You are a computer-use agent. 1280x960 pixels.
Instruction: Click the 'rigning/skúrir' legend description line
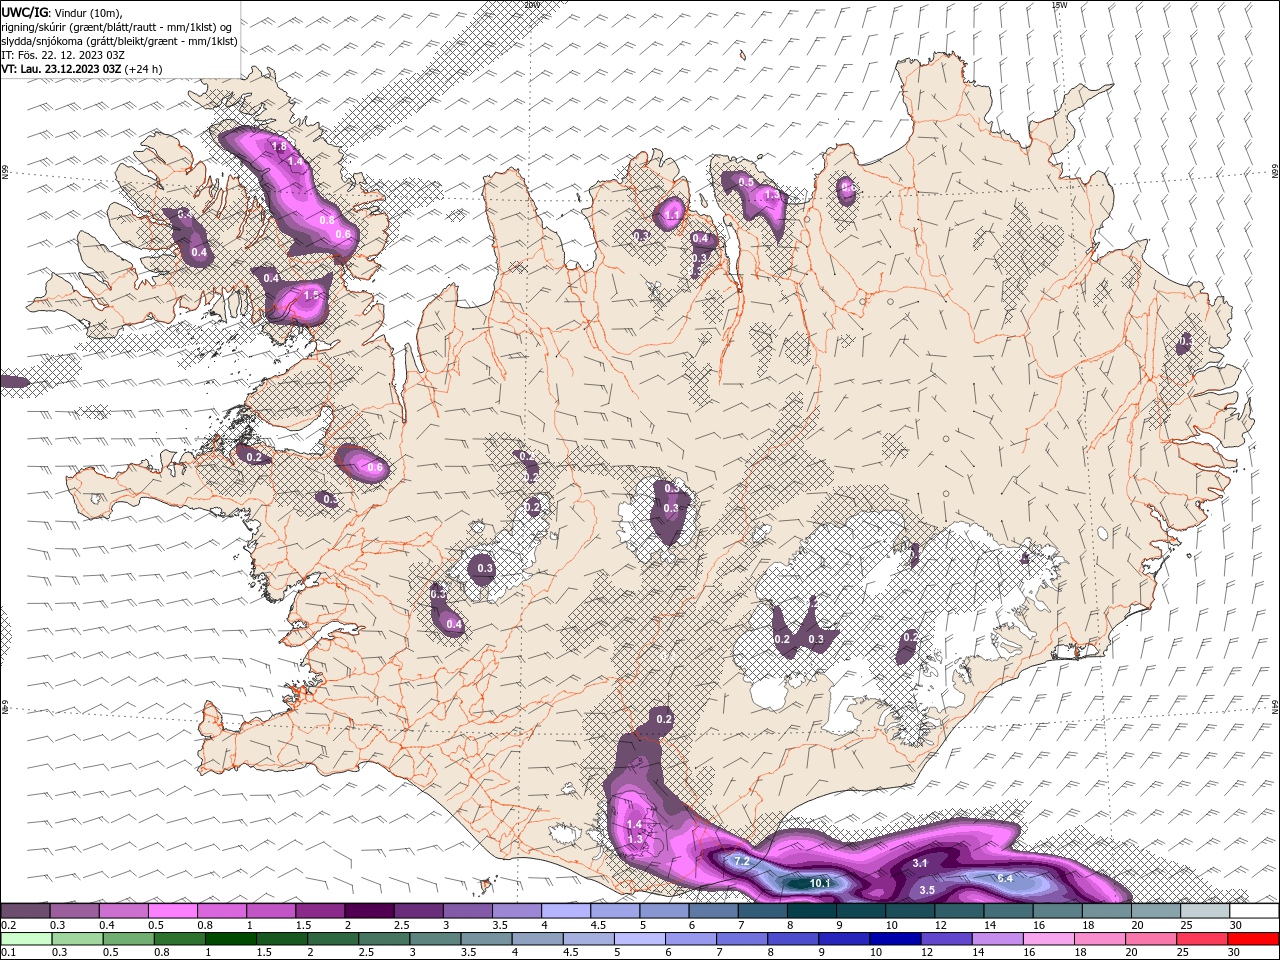click(x=116, y=27)
